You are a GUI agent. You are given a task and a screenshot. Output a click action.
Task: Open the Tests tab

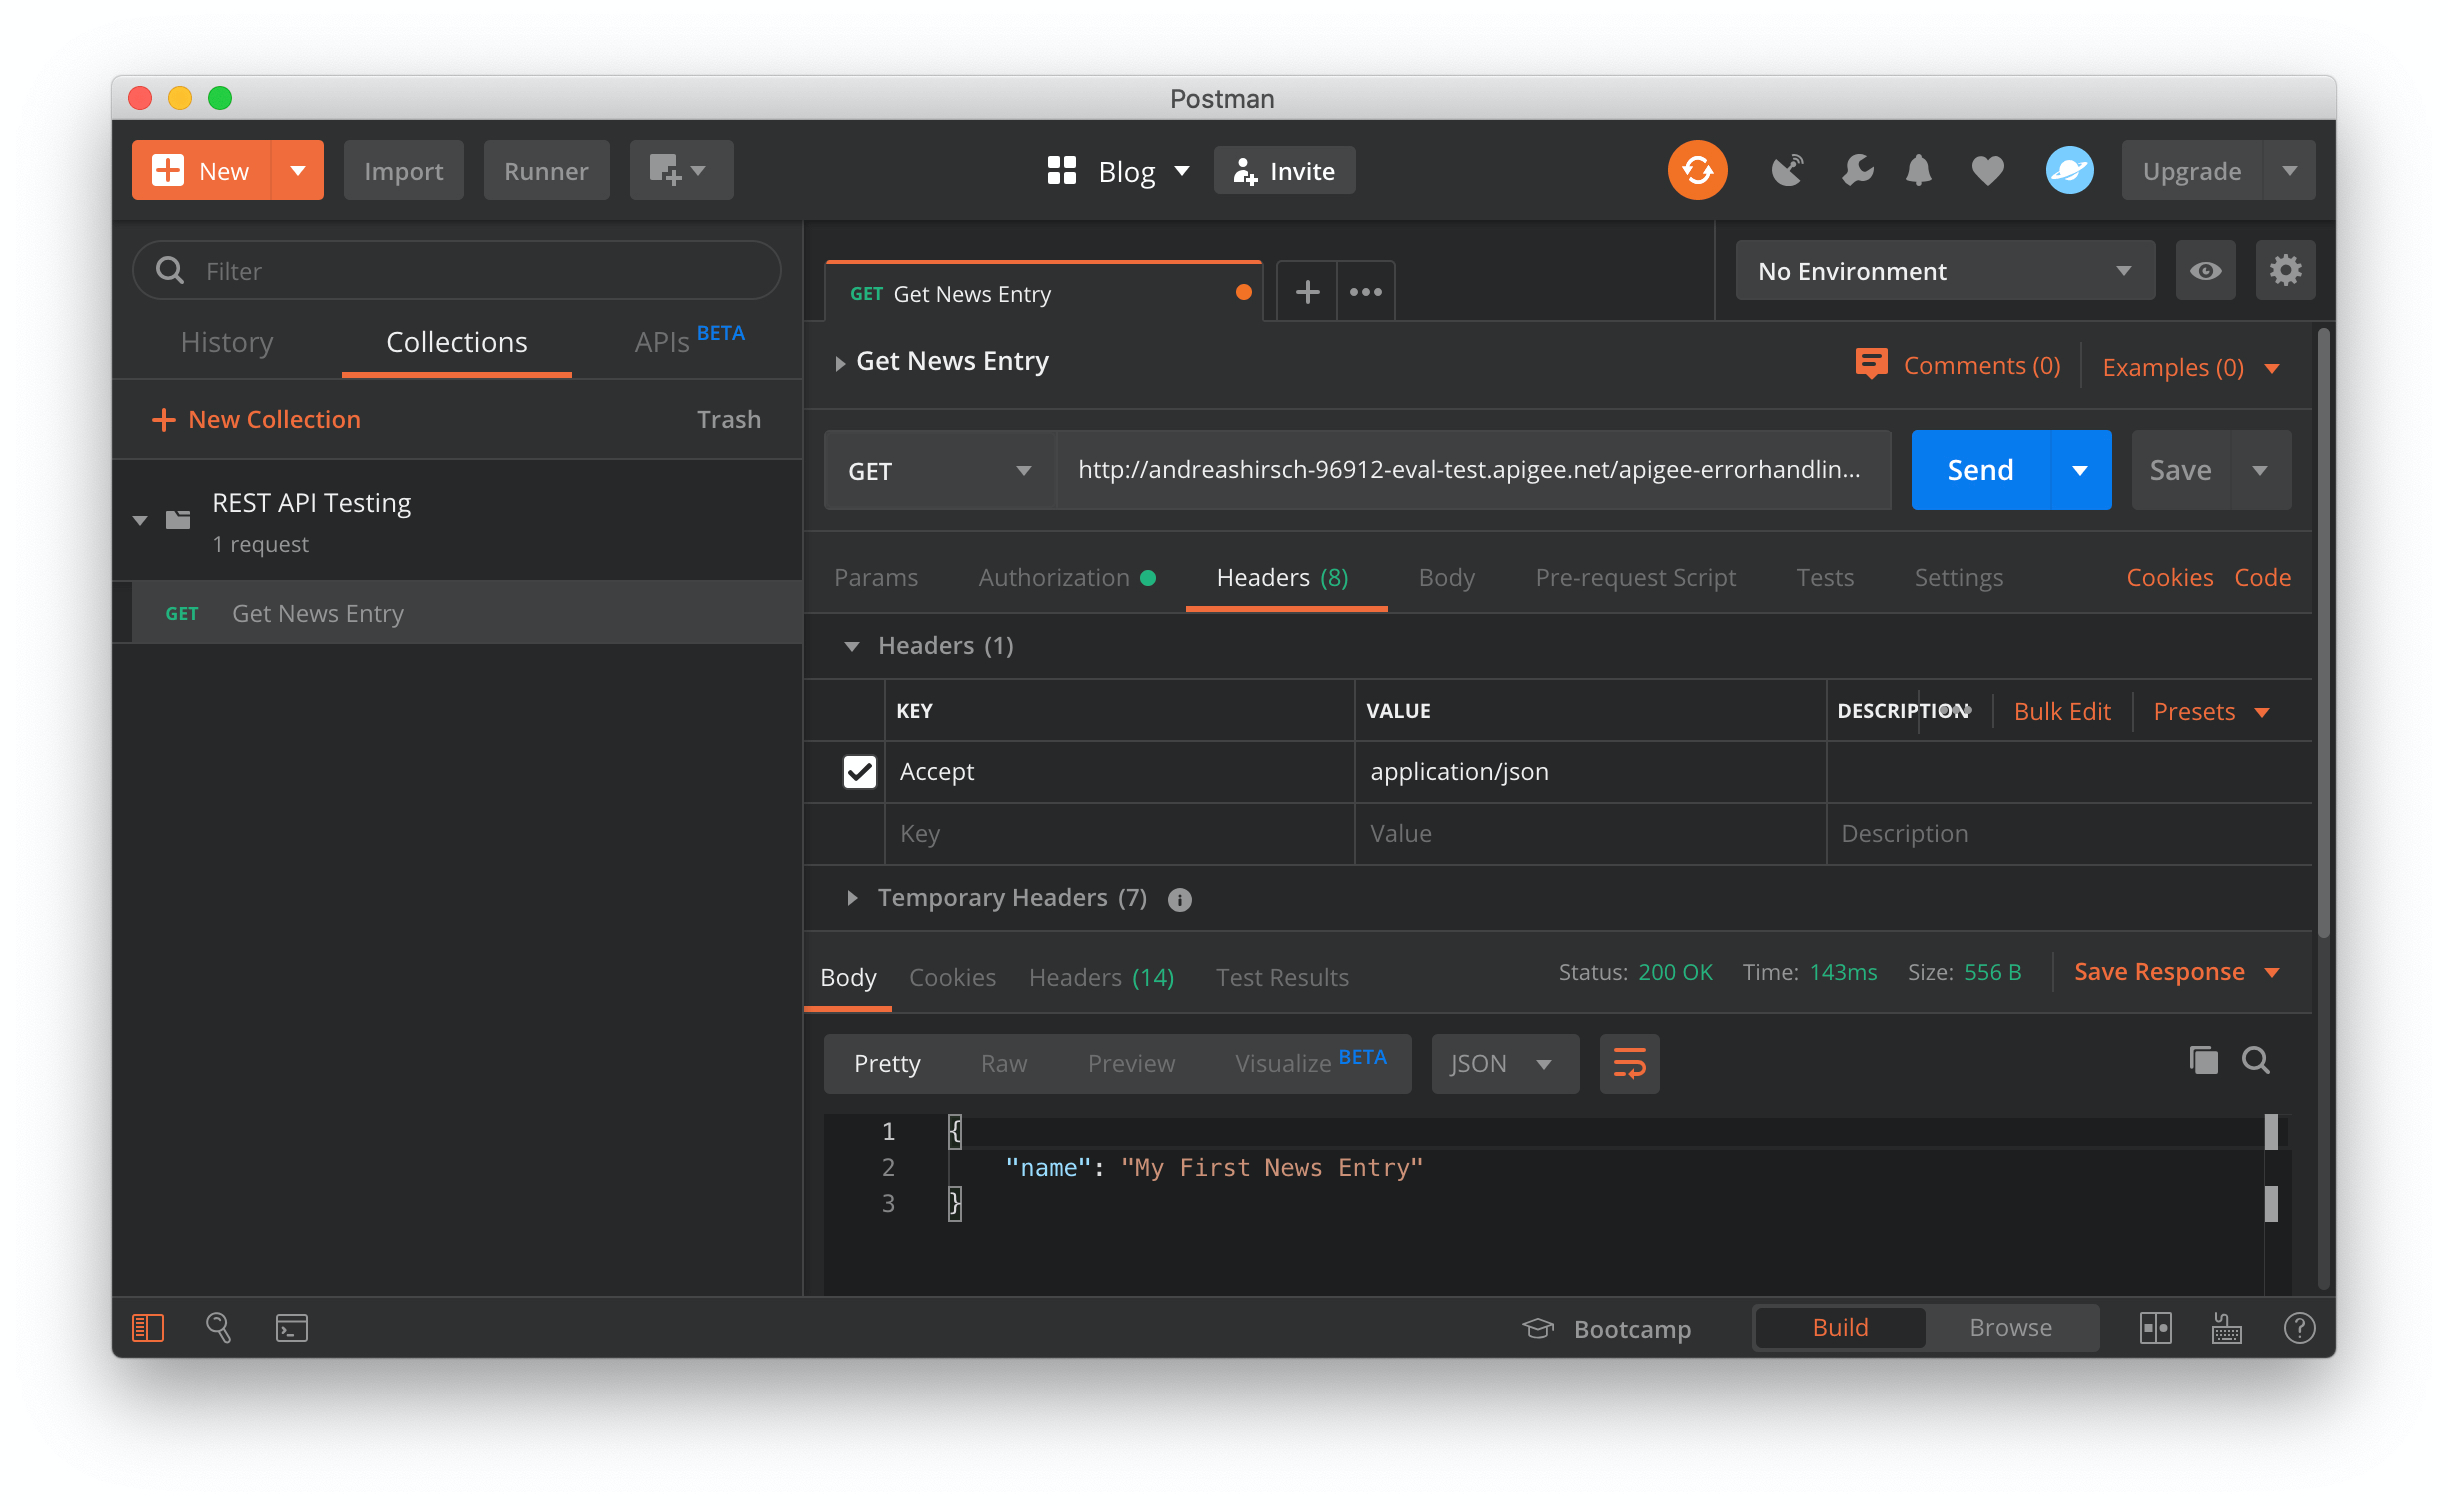pos(1825,577)
